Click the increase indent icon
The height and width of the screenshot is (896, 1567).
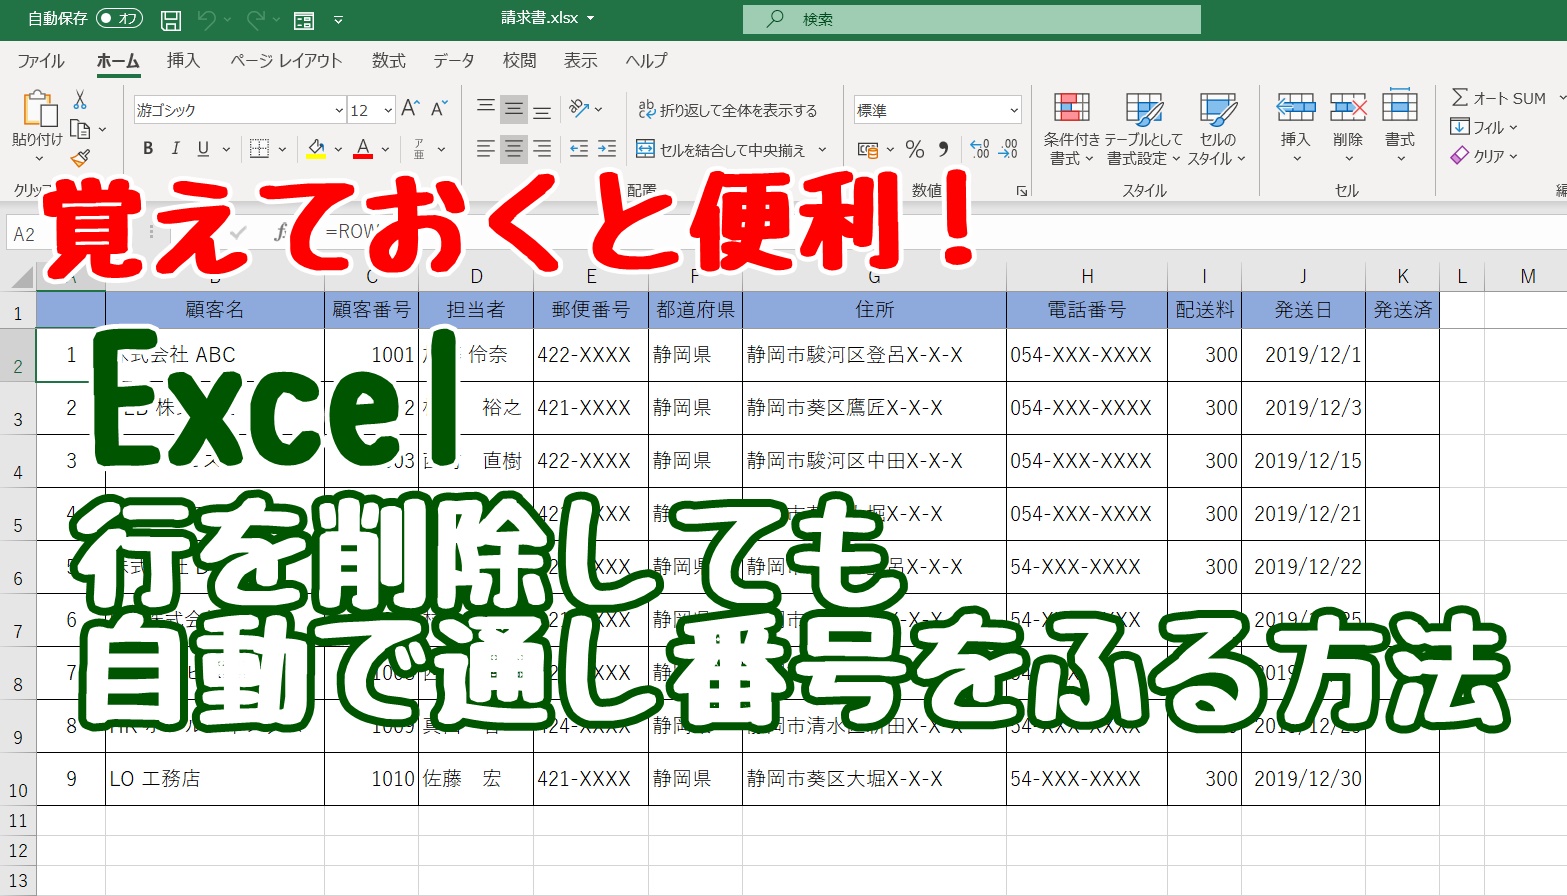607,149
